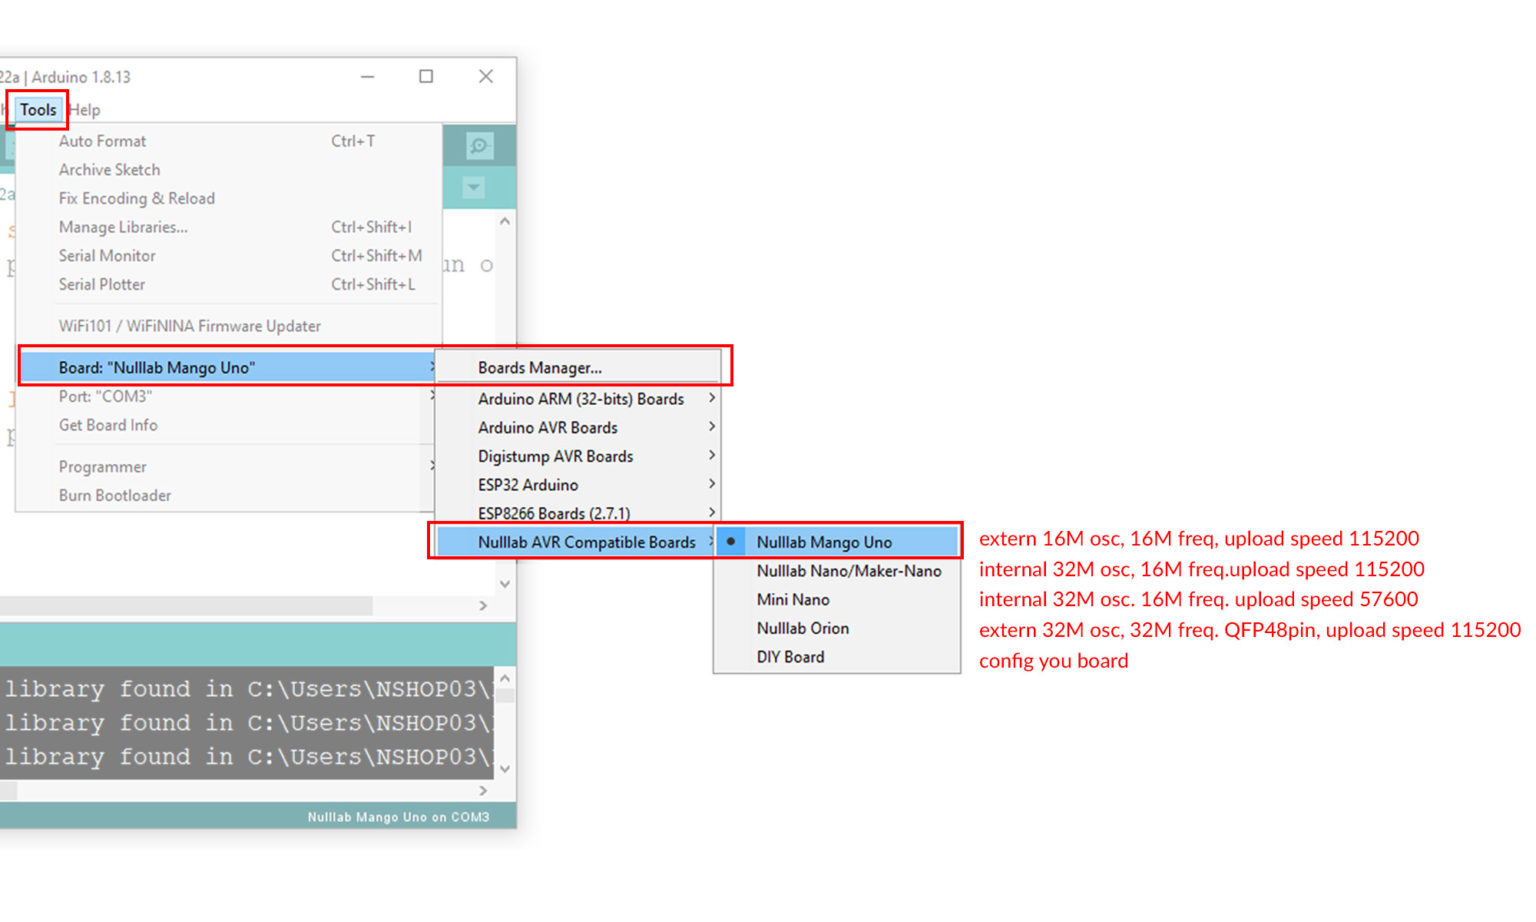Screen dimensions: 1536x922
Task: Open Serial Plotter from the menu
Action: point(102,285)
